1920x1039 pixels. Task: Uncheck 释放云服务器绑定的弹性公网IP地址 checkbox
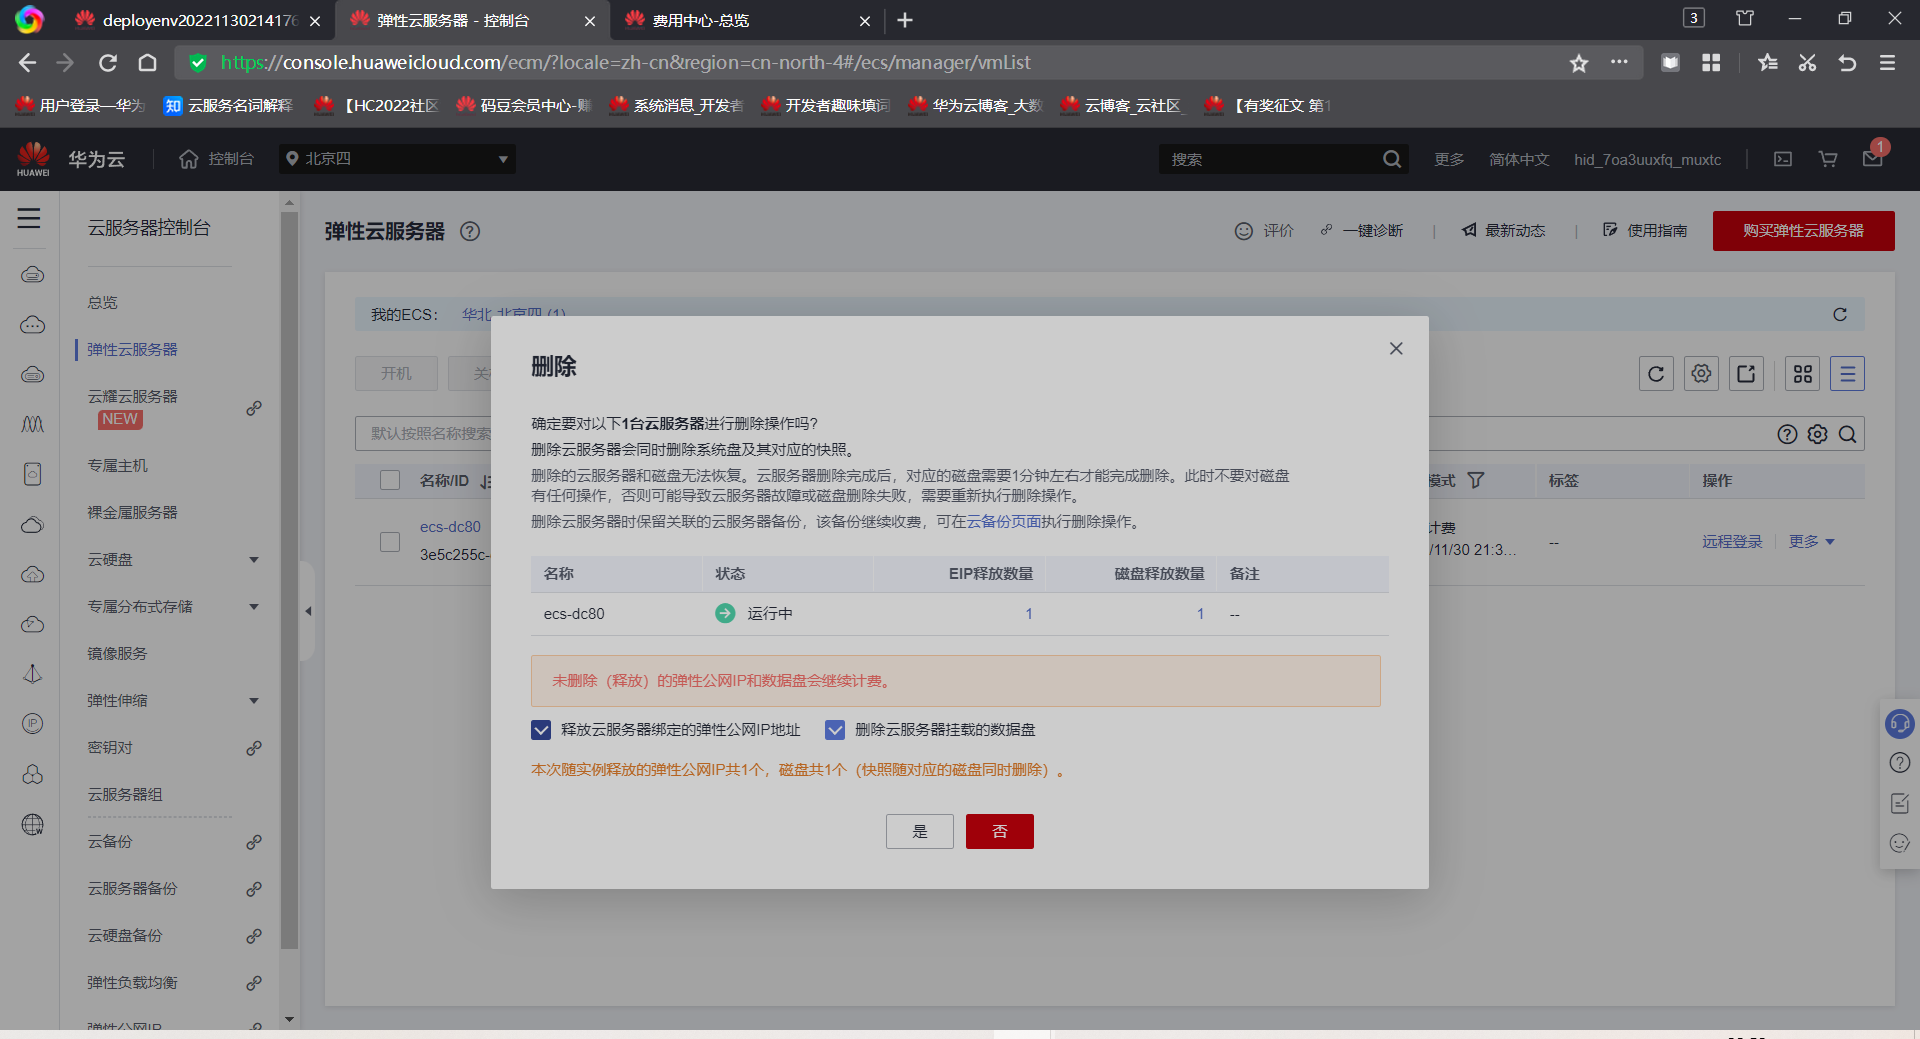pos(541,730)
